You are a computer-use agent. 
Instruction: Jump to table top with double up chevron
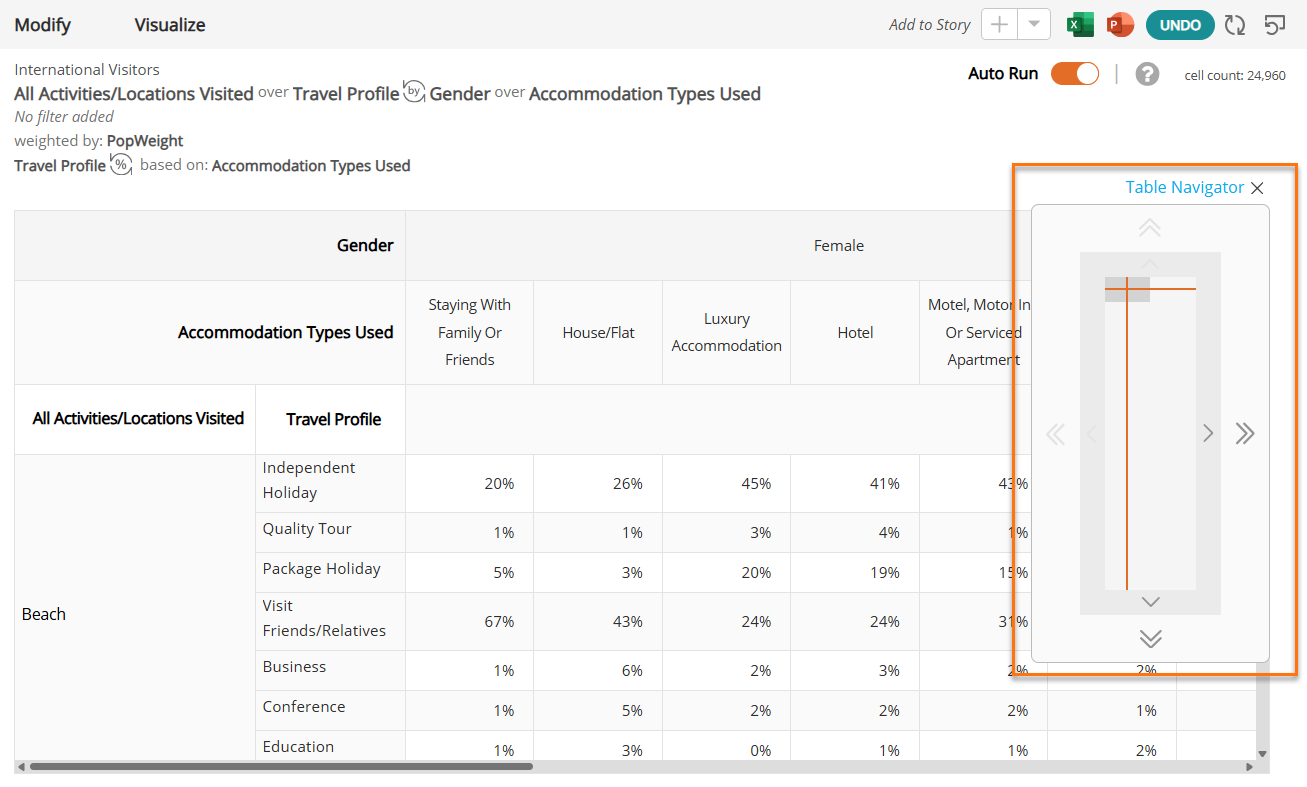(x=1150, y=228)
